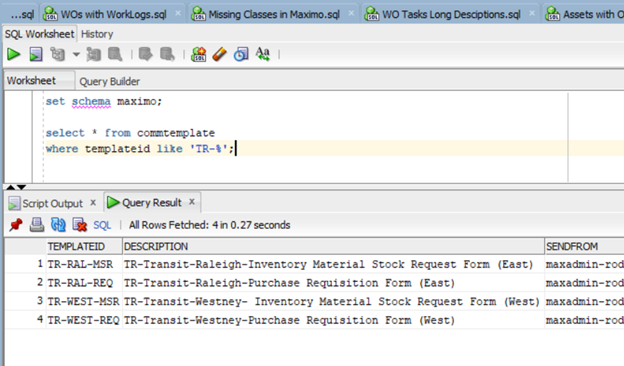Click the SQL link in results toolbar

click(102, 226)
